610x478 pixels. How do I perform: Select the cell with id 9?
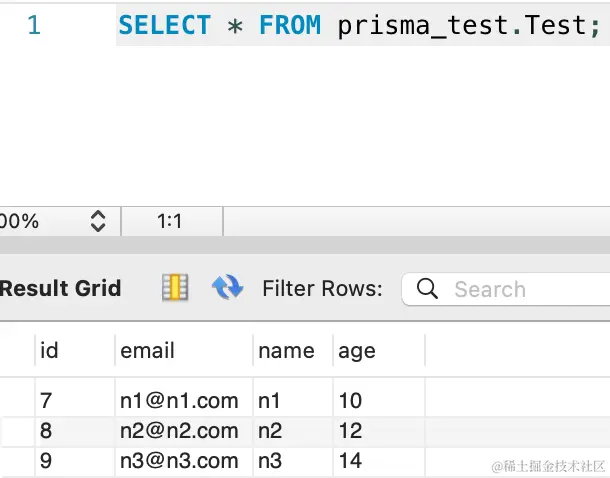click(x=75, y=461)
